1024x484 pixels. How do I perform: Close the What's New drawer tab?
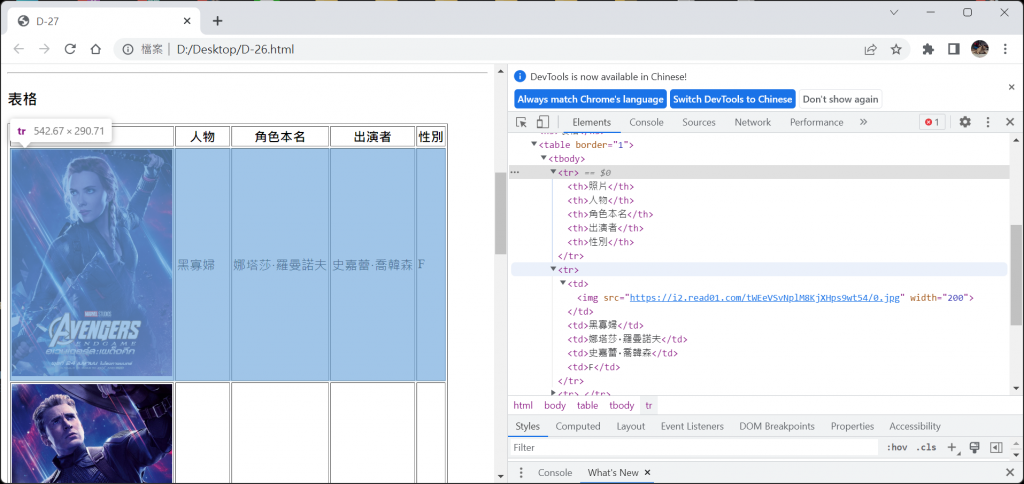647,472
